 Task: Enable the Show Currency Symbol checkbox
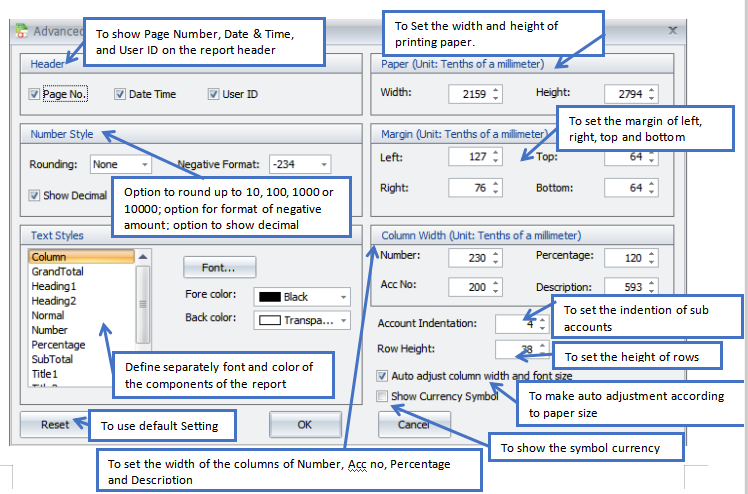click(x=382, y=396)
